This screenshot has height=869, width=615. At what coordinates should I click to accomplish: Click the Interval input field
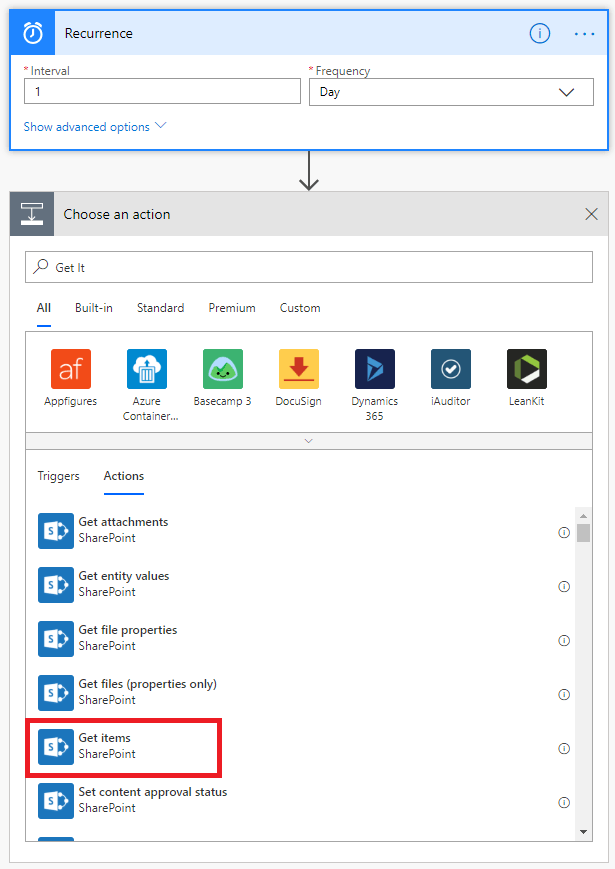pyautogui.click(x=162, y=91)
